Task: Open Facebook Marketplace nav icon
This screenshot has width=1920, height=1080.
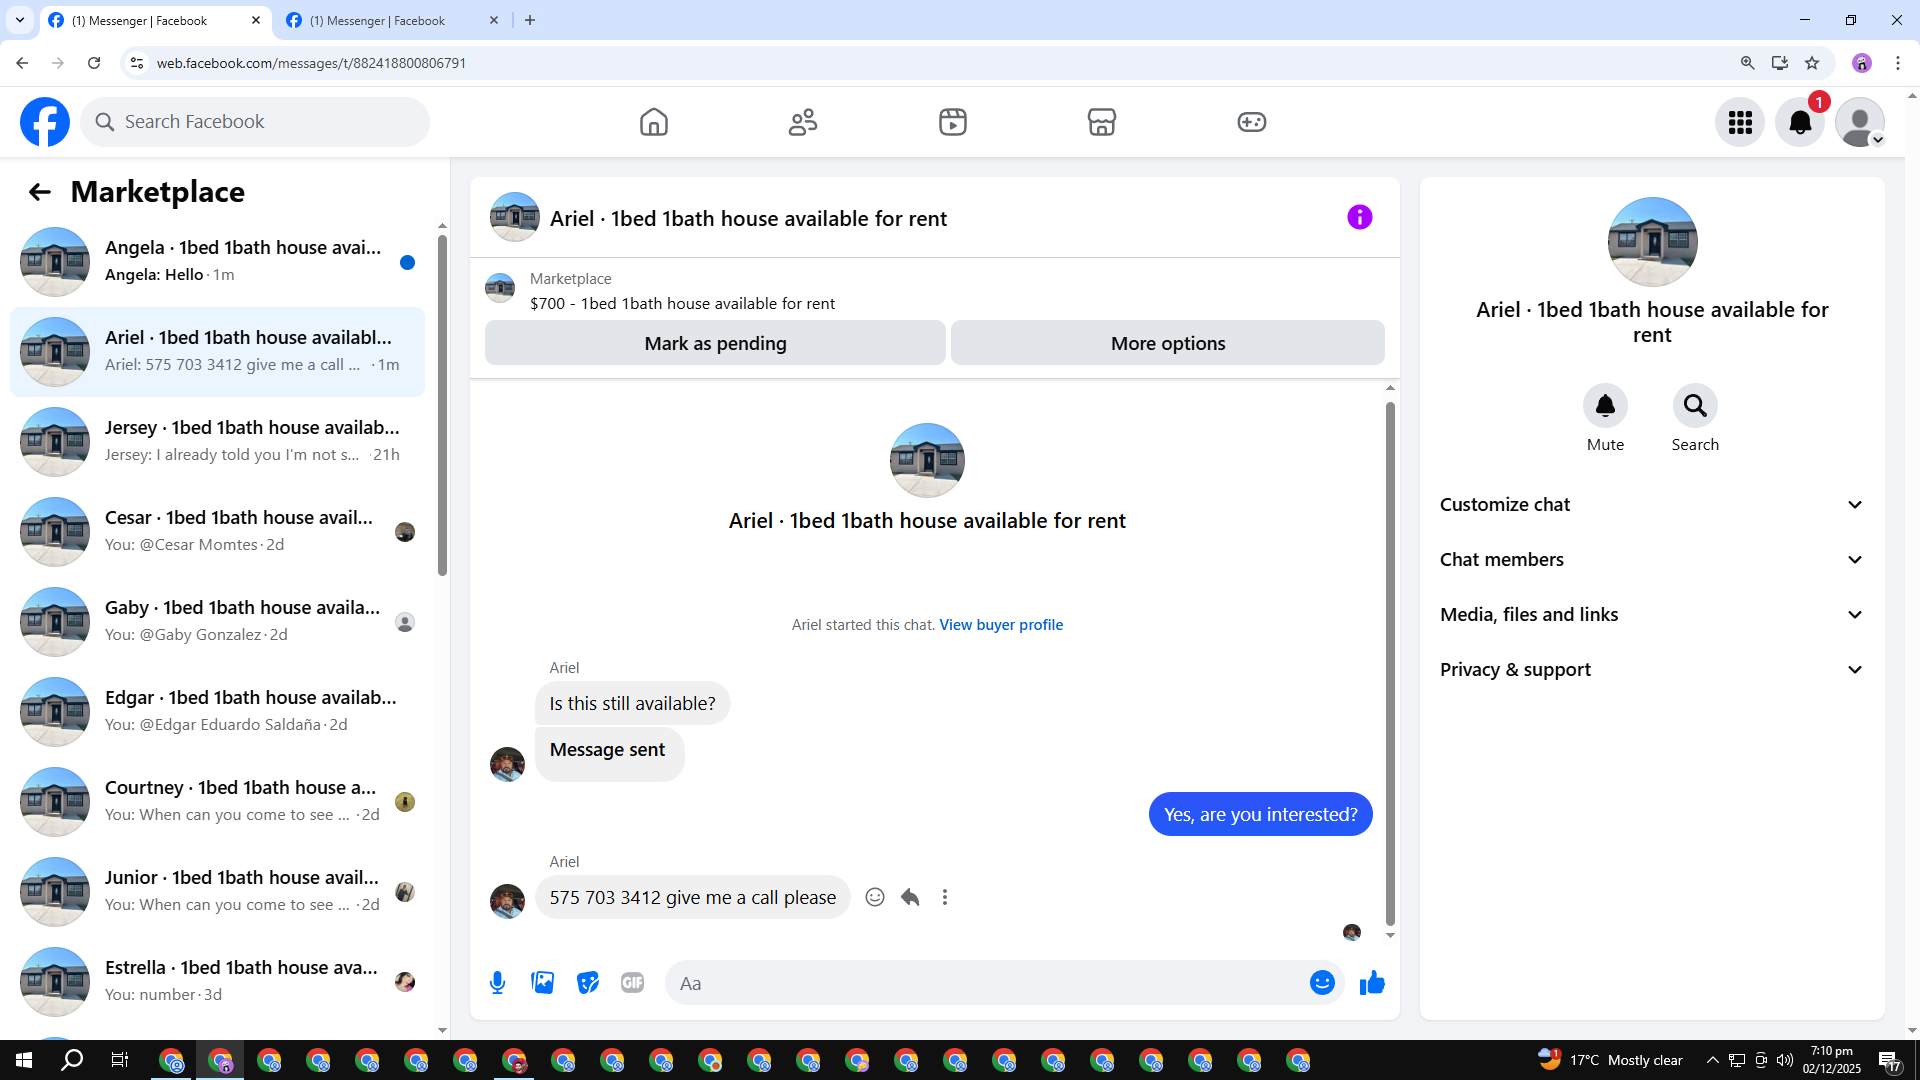Action: pos(1101,122)
